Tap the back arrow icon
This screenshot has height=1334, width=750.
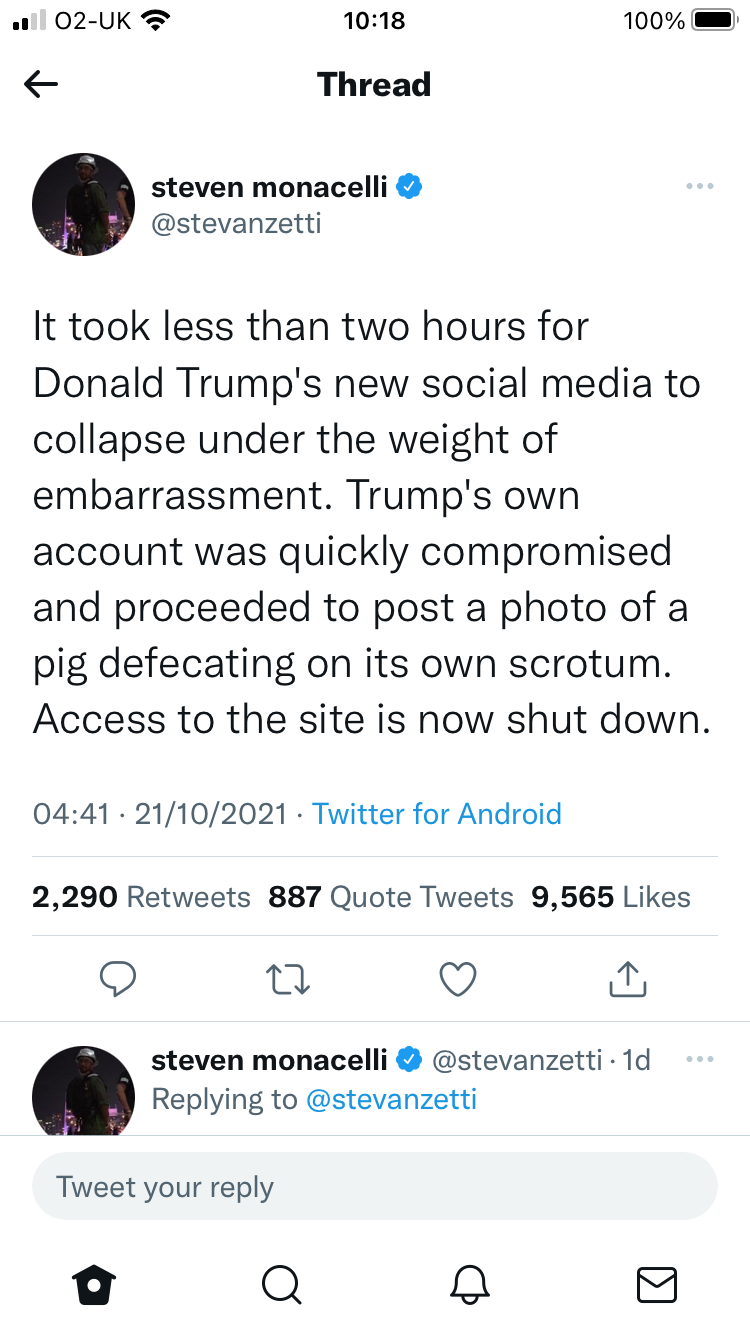pyautogui.click(x=41, y=85)
